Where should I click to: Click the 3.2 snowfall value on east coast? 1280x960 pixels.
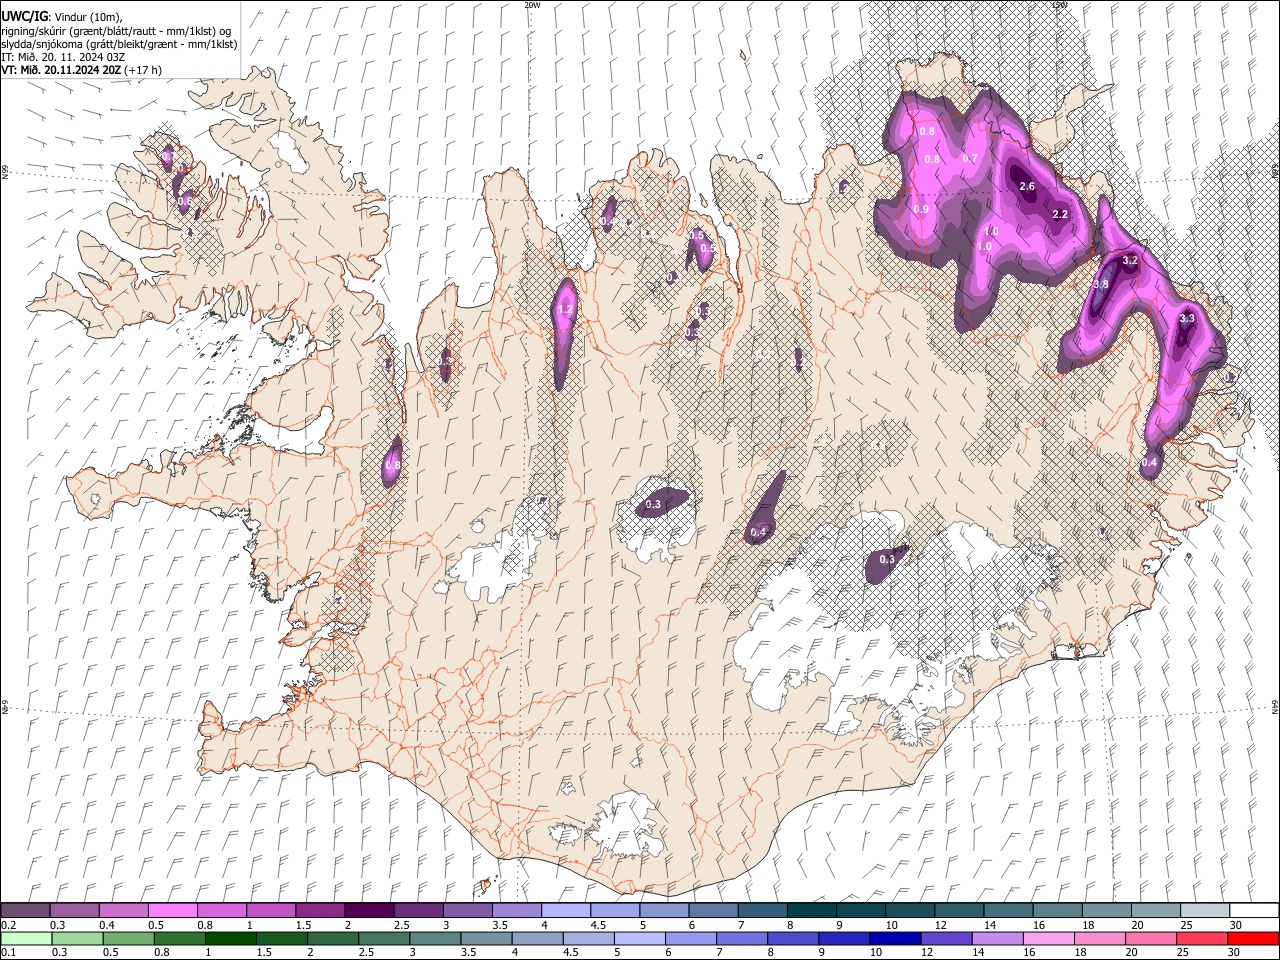click(x=1131, y=260)
